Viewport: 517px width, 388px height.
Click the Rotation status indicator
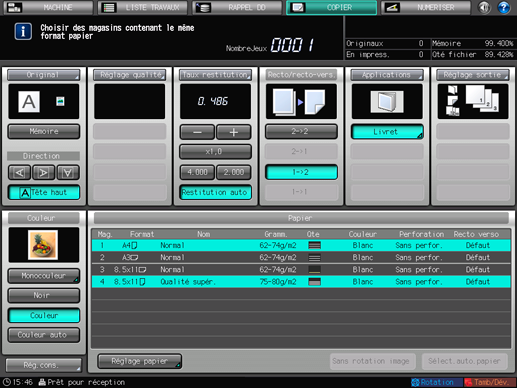(x=437, y=382)
